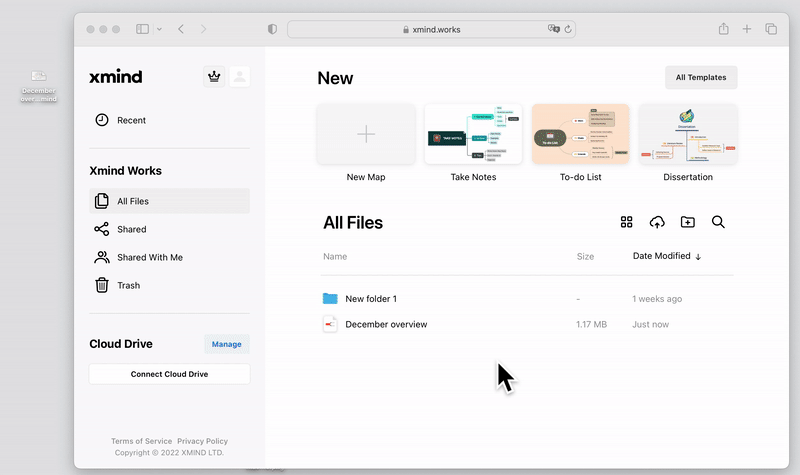
Task: Click the All Templates button
Action: (x=701, y=78)
